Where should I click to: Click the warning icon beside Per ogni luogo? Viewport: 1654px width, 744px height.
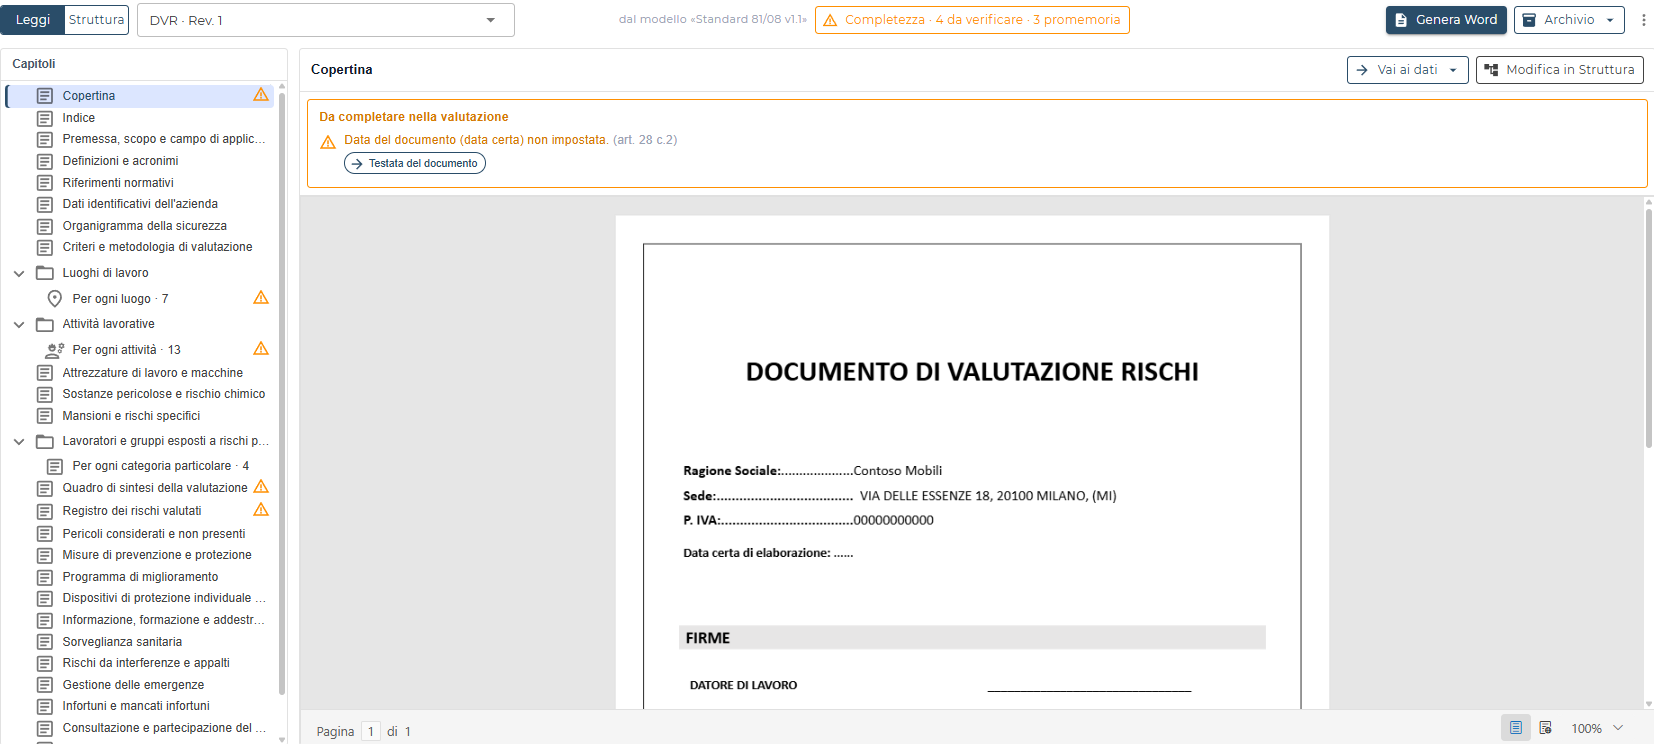(x=261, y=298)
